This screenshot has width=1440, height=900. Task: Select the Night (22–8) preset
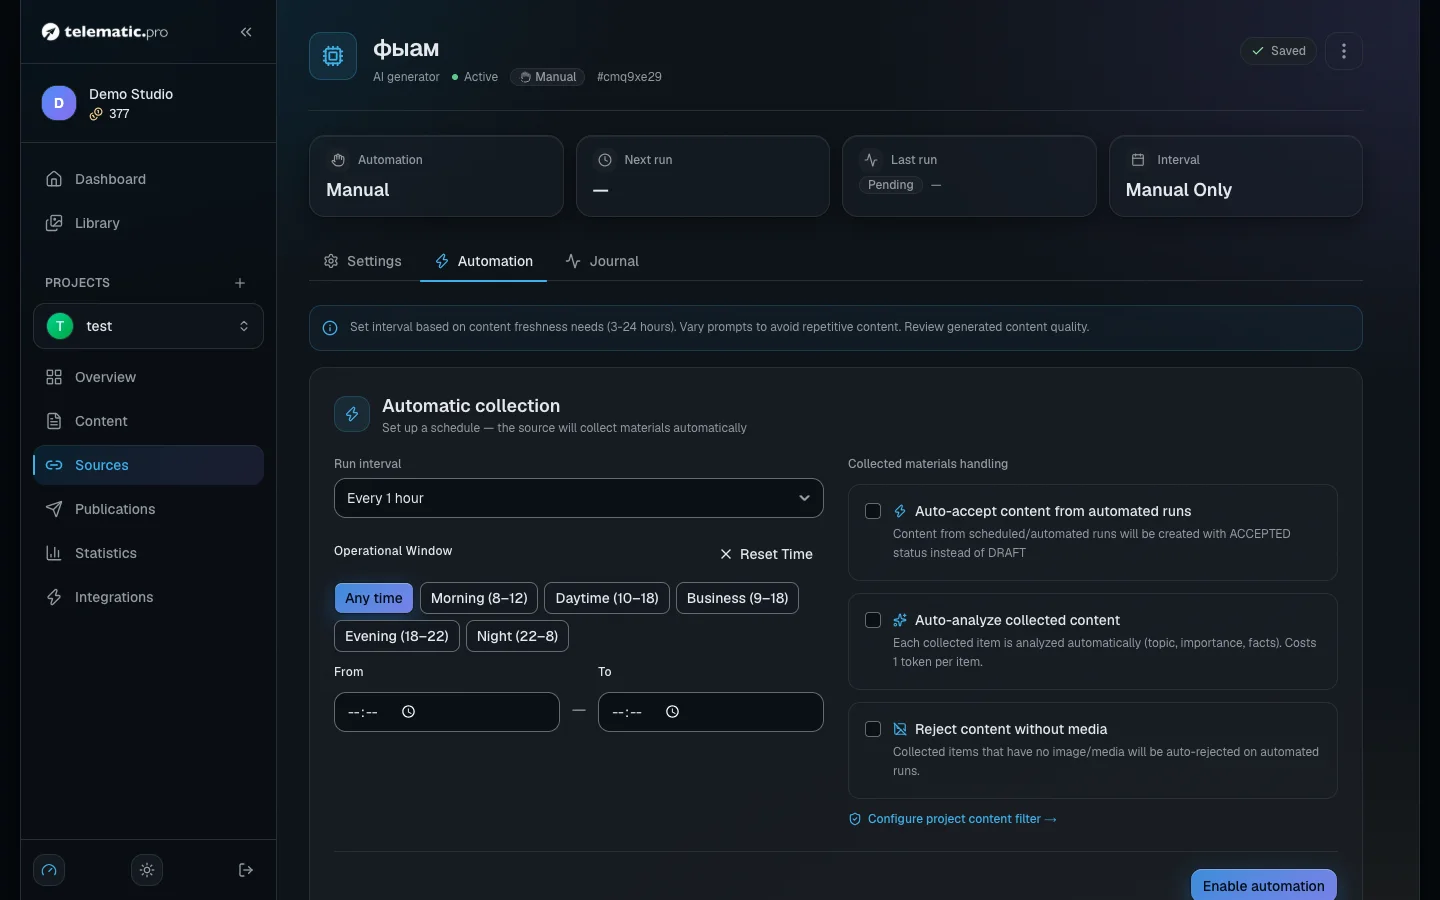(517, 636)
